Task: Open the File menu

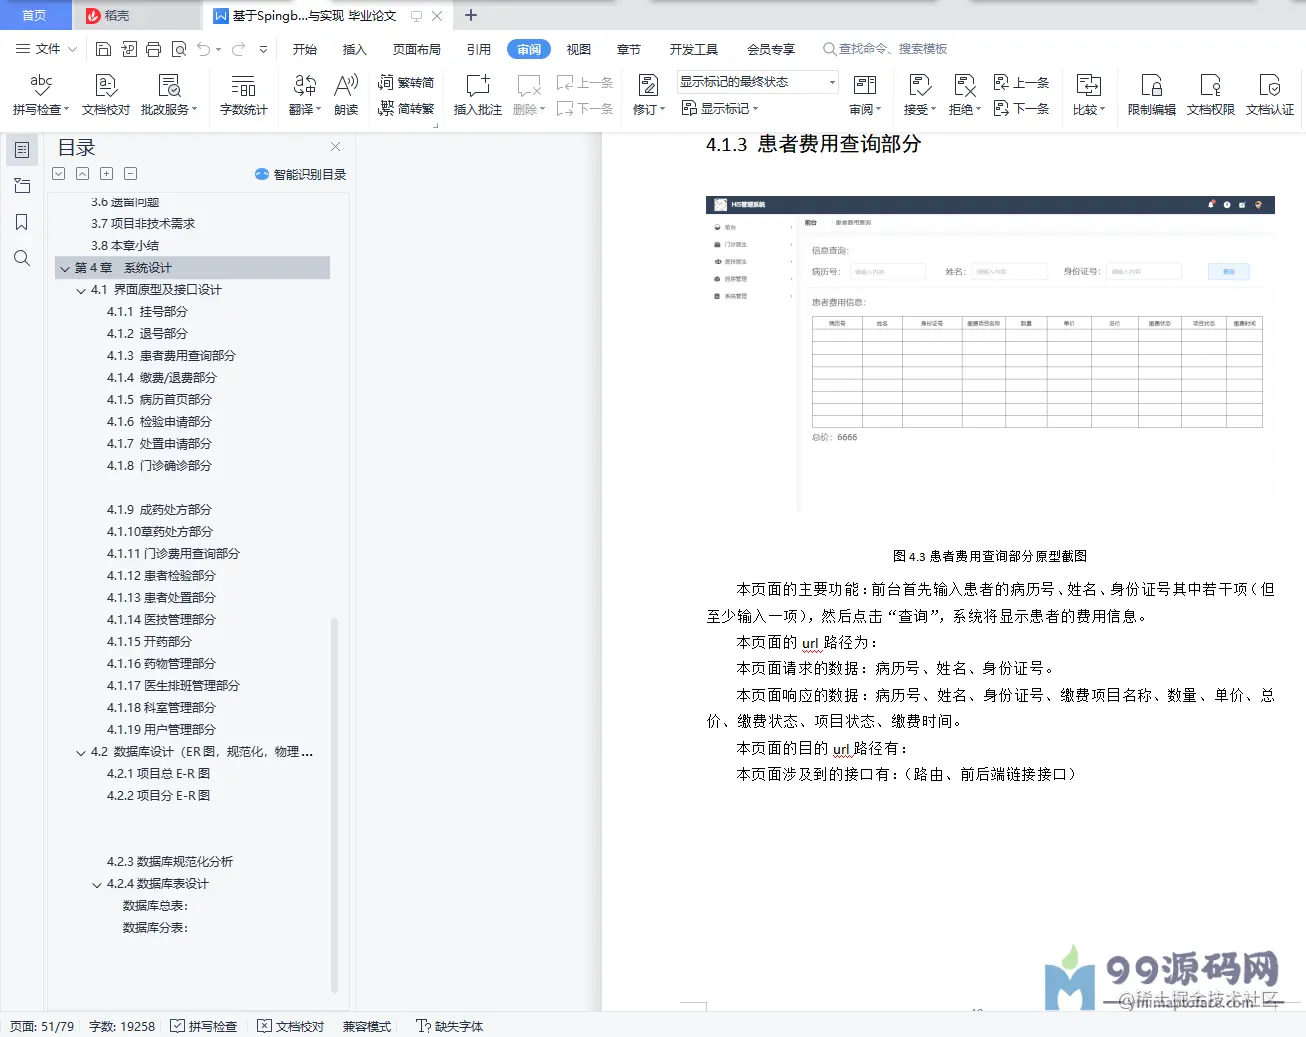Action: (x=47, y=49)
